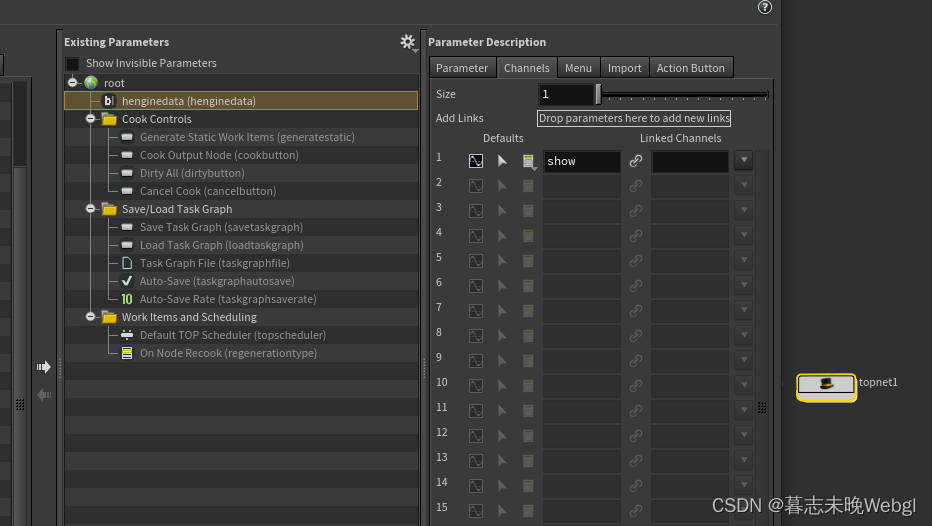932x526 pixels.
Task: Click the left arrow to remove parameter
Action: pos(44,395)
